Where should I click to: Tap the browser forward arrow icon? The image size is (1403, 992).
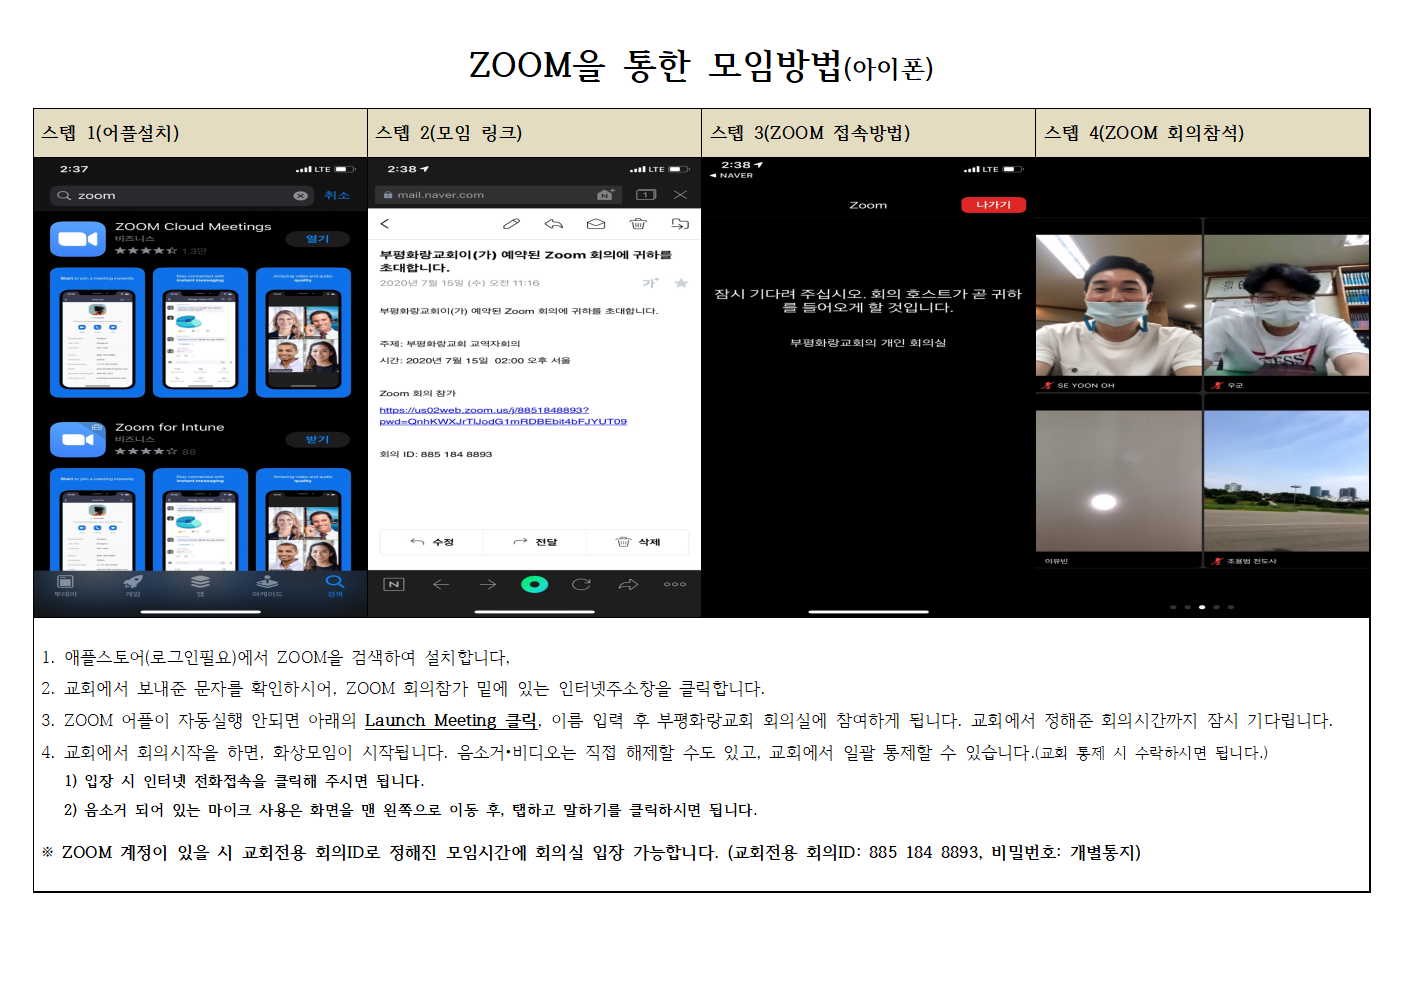(x=488, y=584)
